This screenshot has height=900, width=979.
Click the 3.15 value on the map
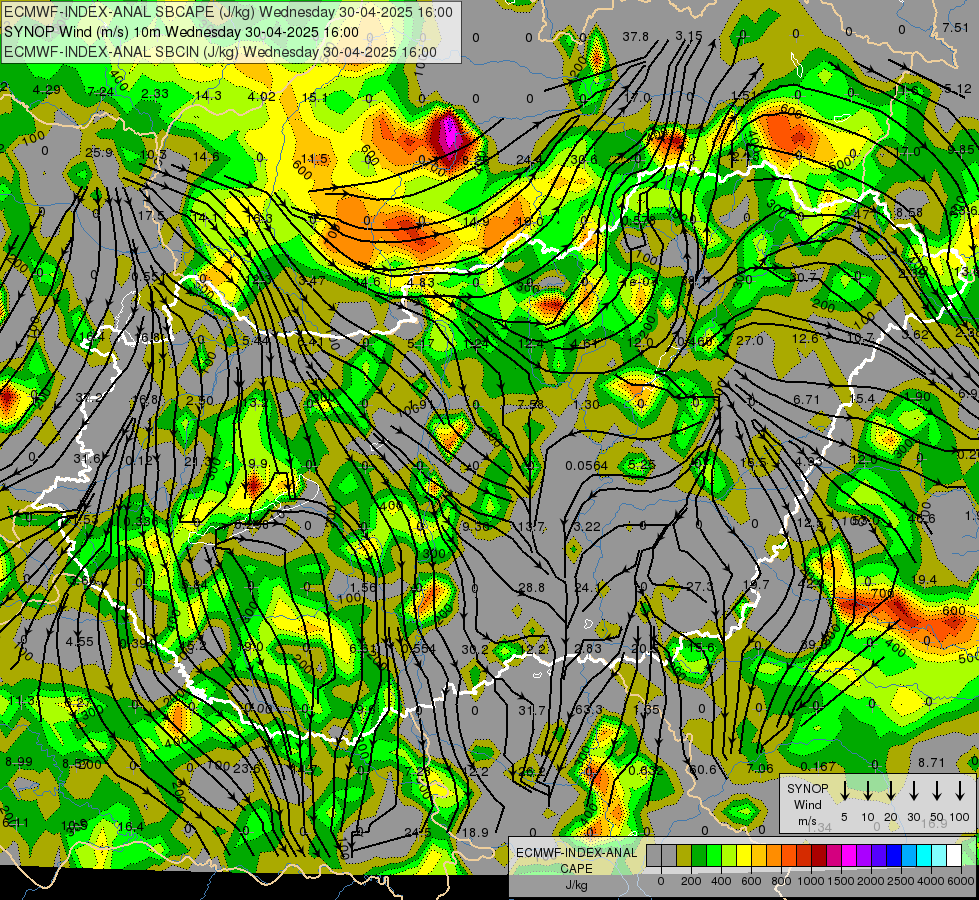click(689, 36)
